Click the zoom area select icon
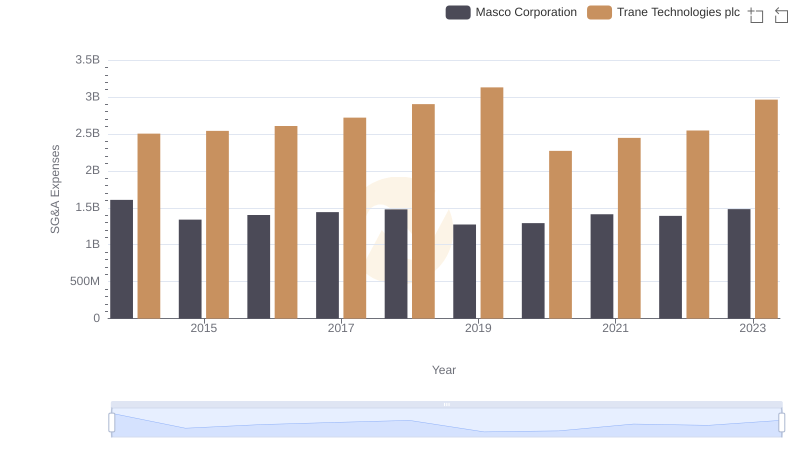The width and height of the screenshot is (800, 461). 756,15
